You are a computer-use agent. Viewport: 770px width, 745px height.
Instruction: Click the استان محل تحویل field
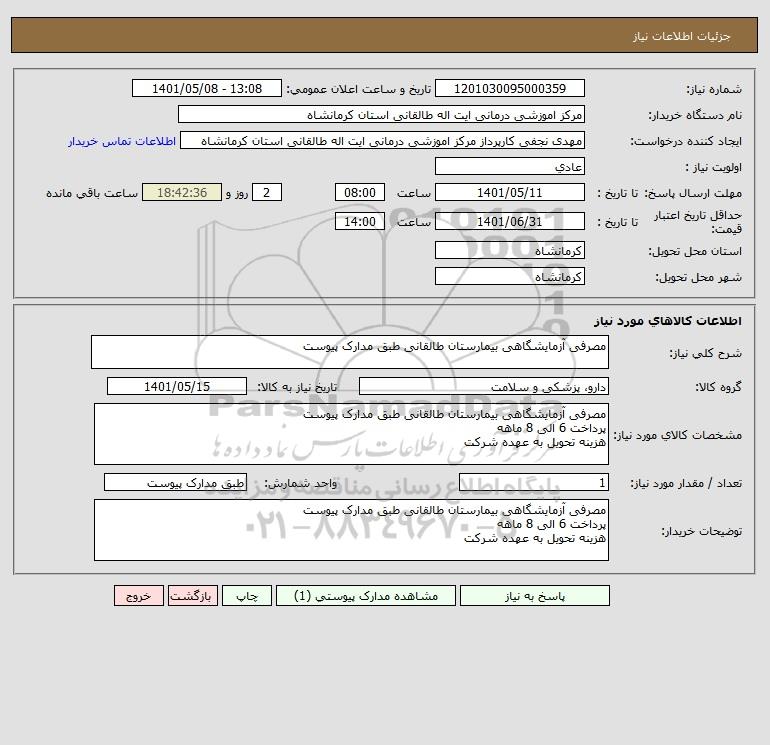pos(510,250)
